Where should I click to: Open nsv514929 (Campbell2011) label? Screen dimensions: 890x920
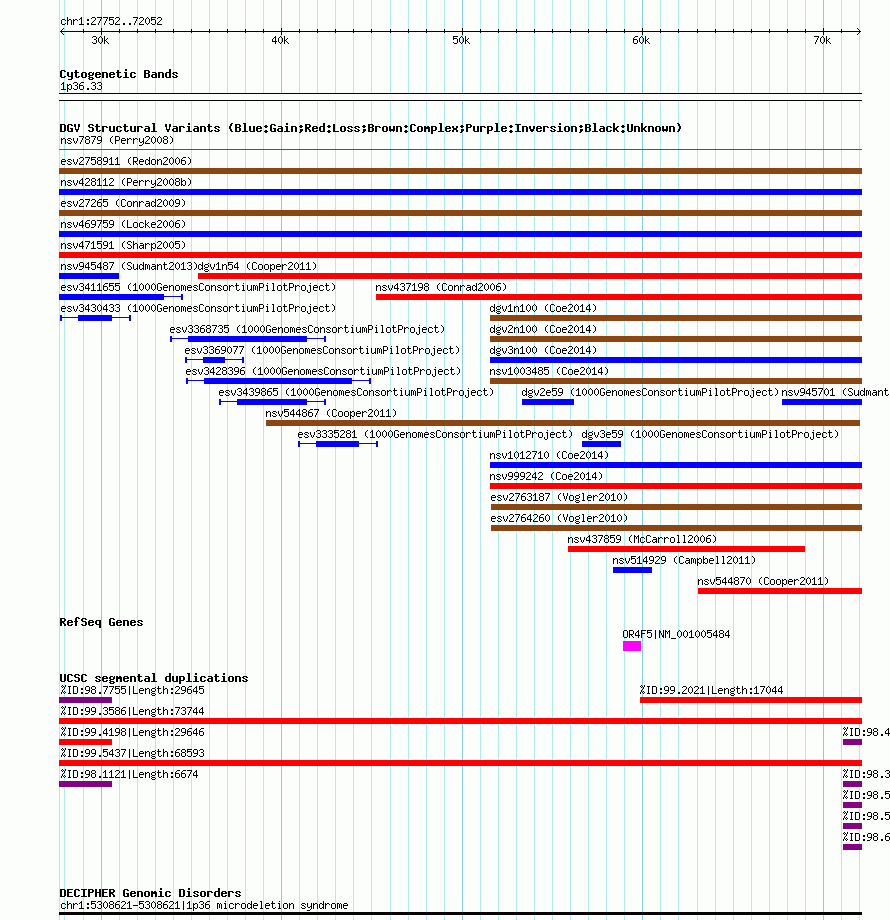(x=684, y=560)
